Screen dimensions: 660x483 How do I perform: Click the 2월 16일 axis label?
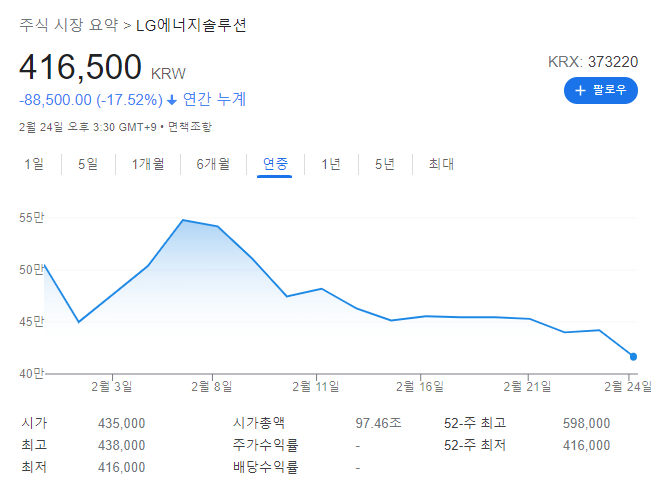coord(420,386)
